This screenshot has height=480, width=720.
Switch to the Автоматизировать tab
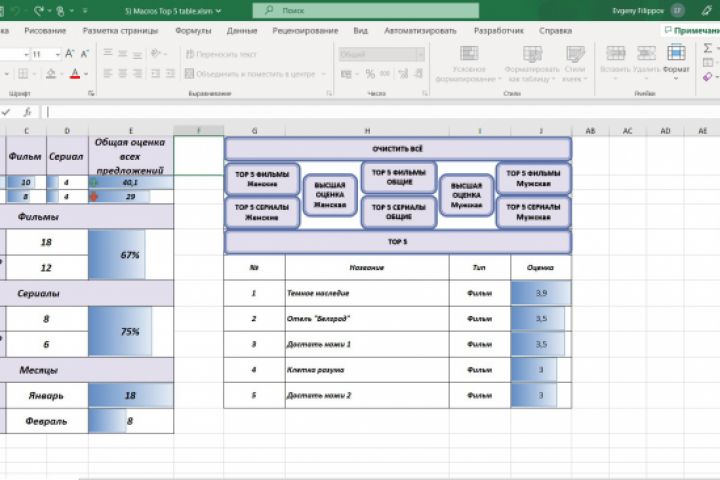420,31
